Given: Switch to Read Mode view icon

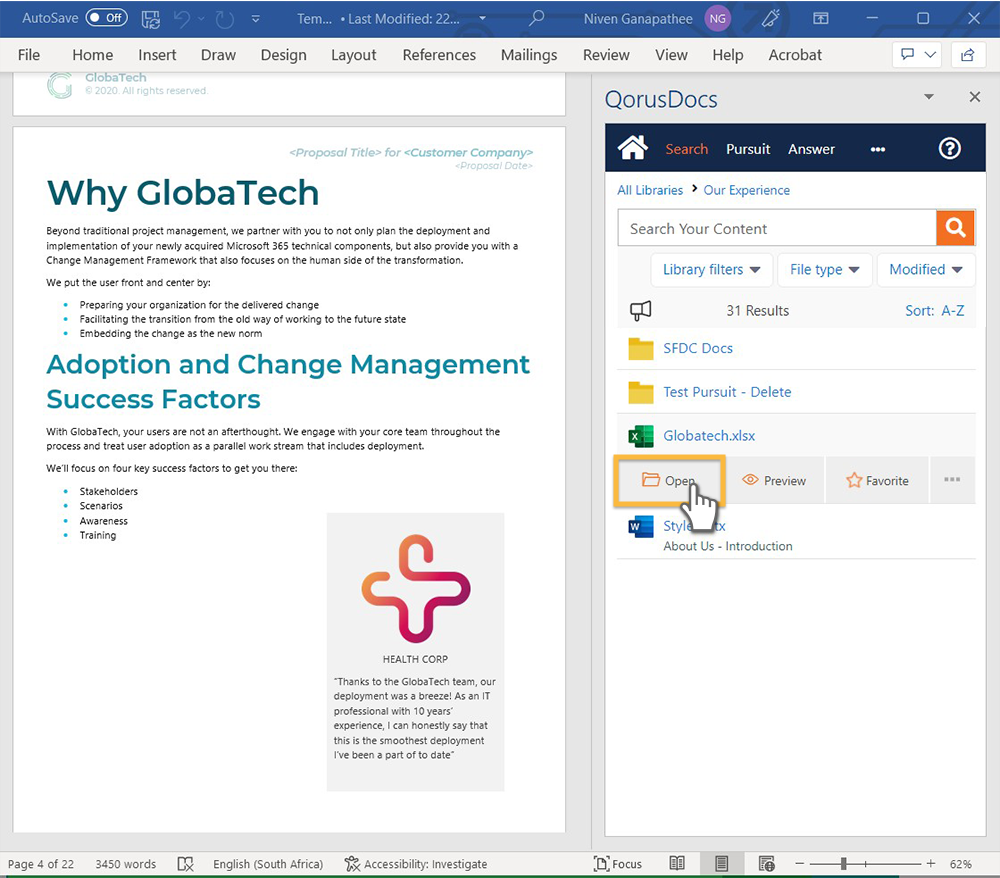Looking at the screenshot, I should tap(677, 864).
